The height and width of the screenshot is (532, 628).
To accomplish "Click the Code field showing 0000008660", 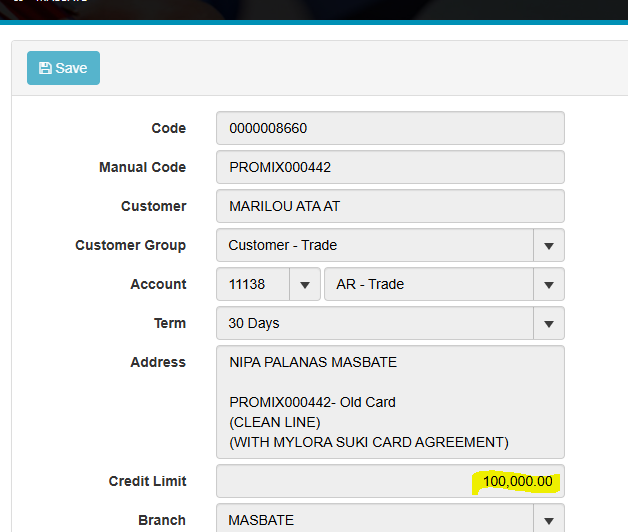I will coord(390,128).
